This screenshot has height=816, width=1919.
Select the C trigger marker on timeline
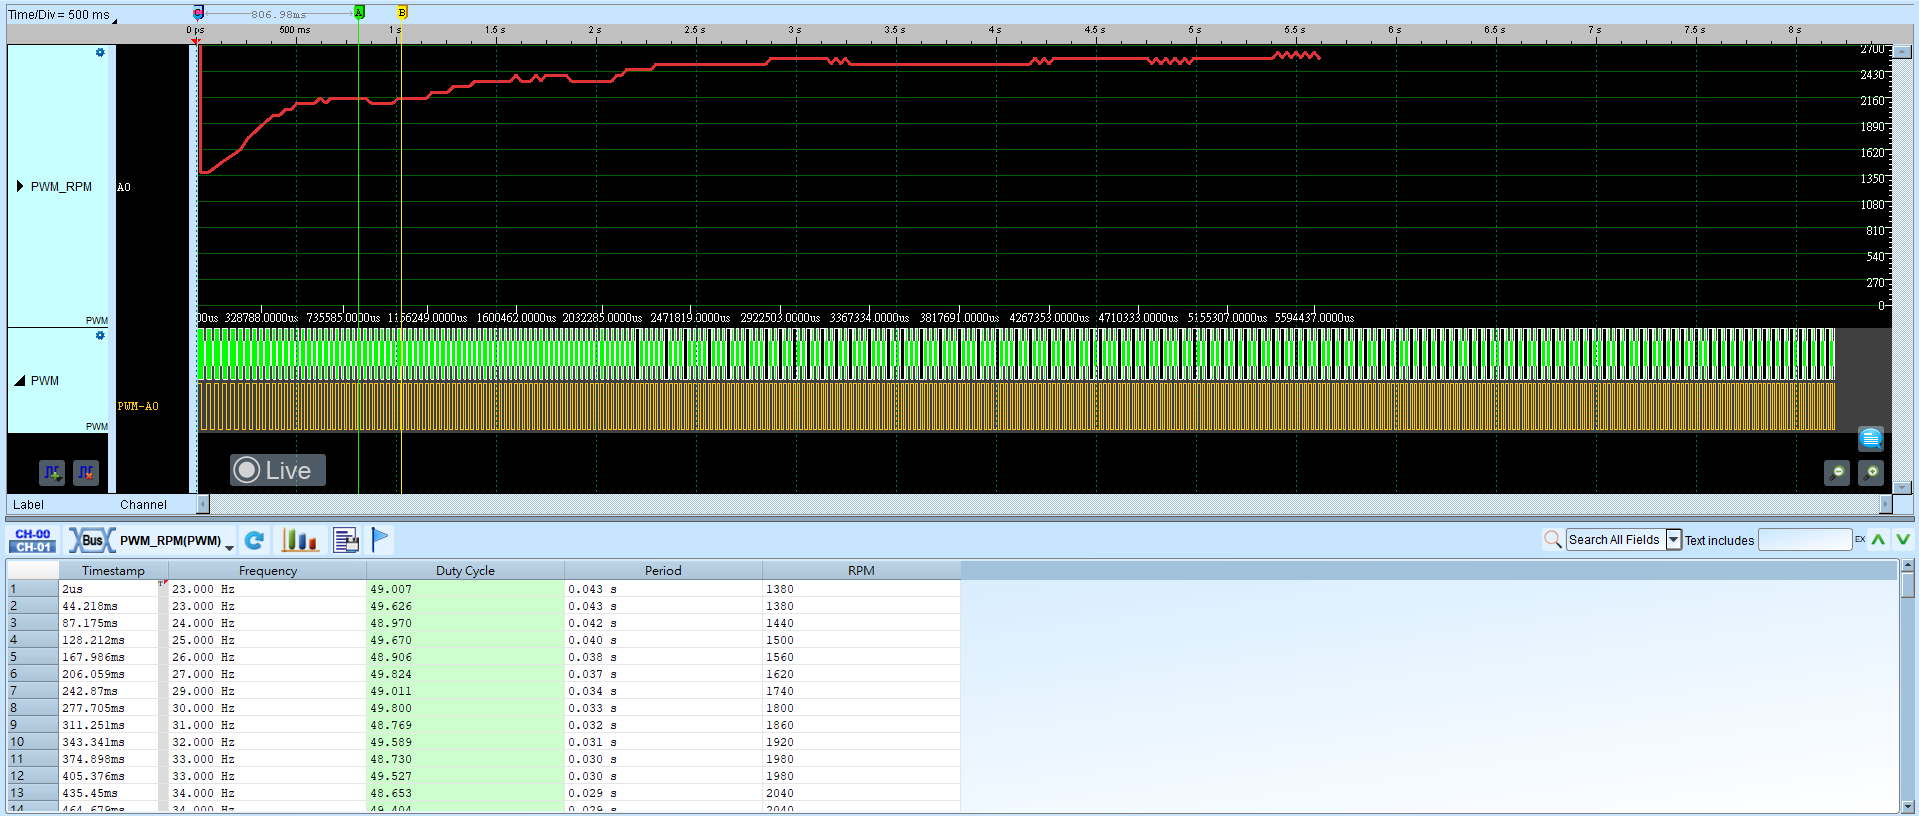(198, 13)
